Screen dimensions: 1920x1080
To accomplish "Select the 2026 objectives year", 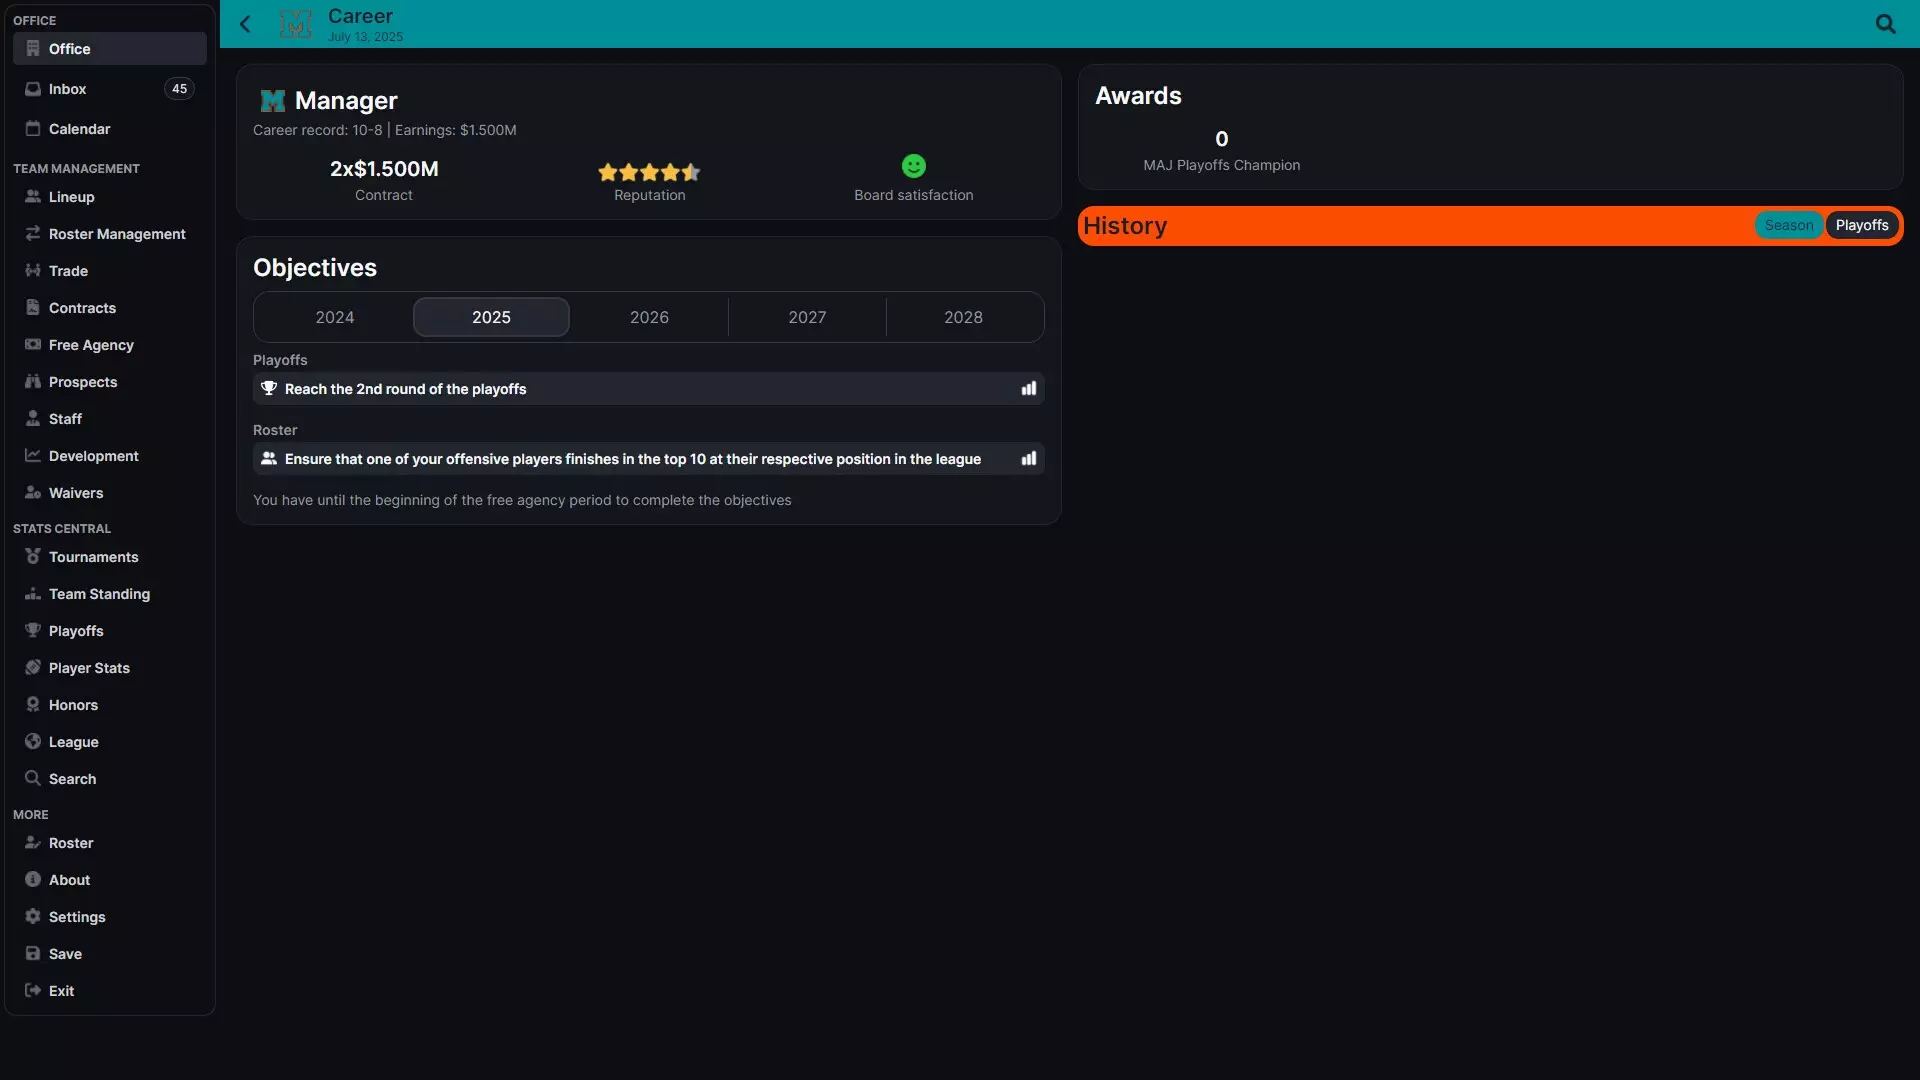I will pos(648,316).
